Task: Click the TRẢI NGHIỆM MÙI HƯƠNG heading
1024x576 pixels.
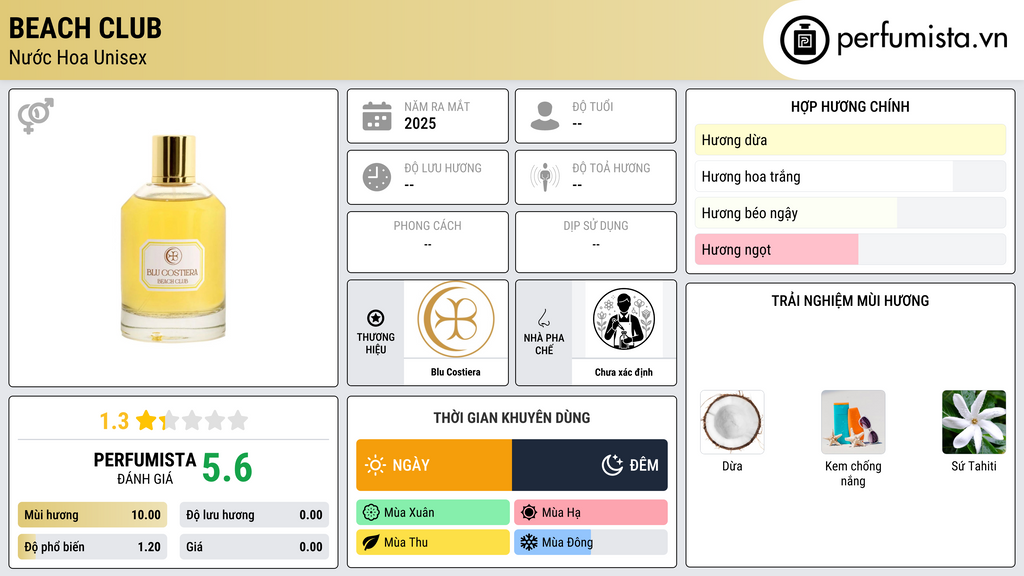Action: (850, 301)
